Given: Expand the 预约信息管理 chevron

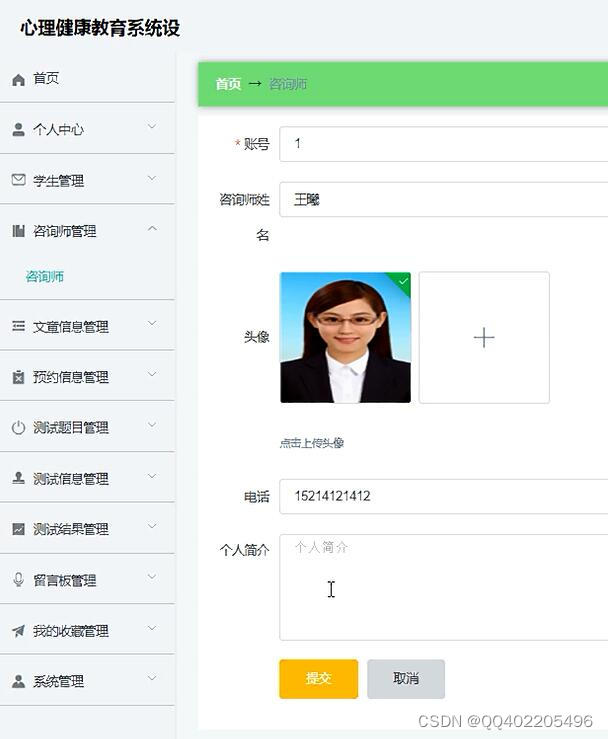Looking at the screenshot, I should pos(152,374).
